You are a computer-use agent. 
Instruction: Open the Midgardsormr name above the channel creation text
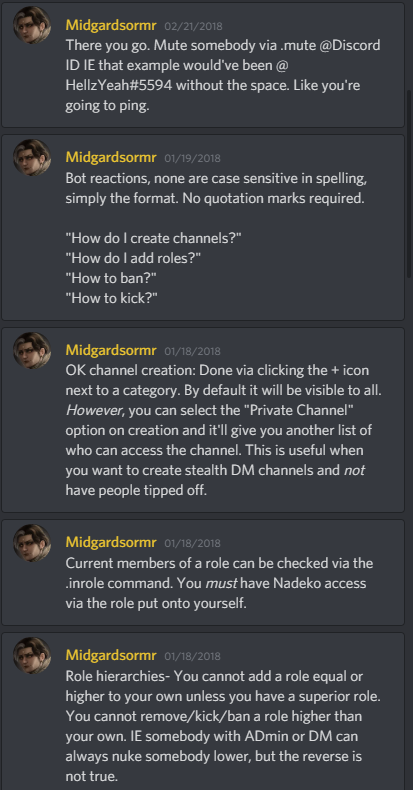[111, 351]
